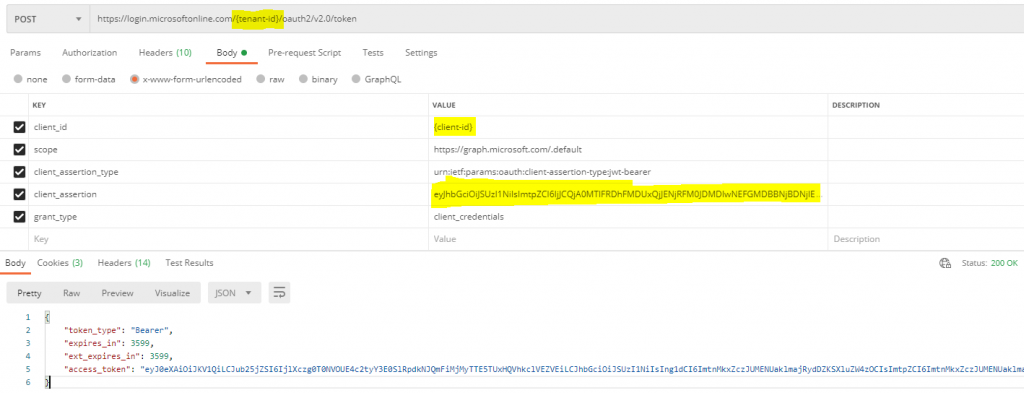1024x393 pixels.
Task: Click the grant_type key cell
Action: [x=229, y=216]
